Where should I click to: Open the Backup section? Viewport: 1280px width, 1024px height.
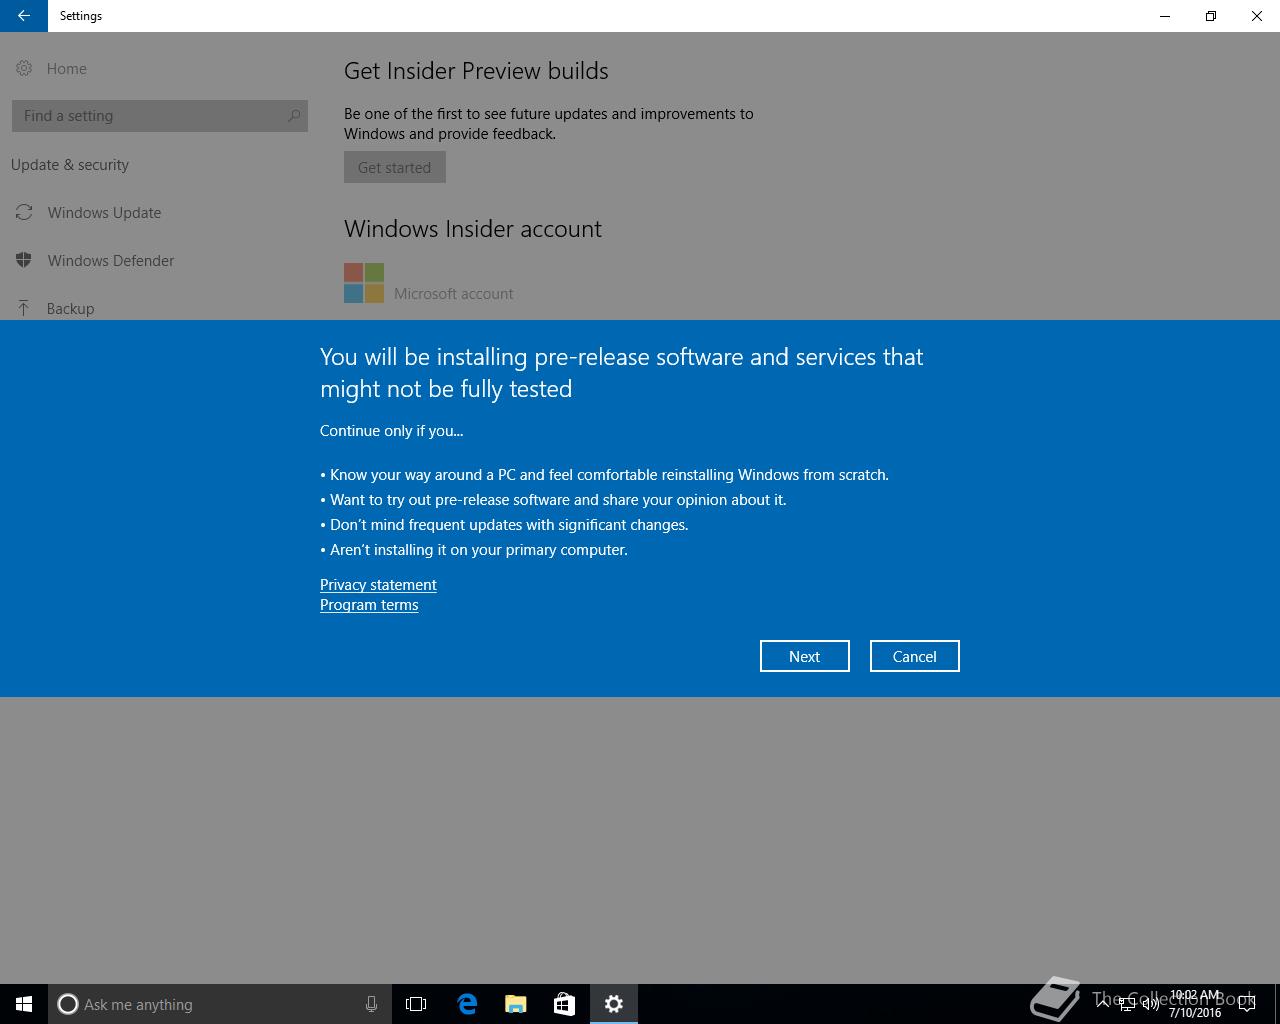pyautogui.click(x=70, y=308)
